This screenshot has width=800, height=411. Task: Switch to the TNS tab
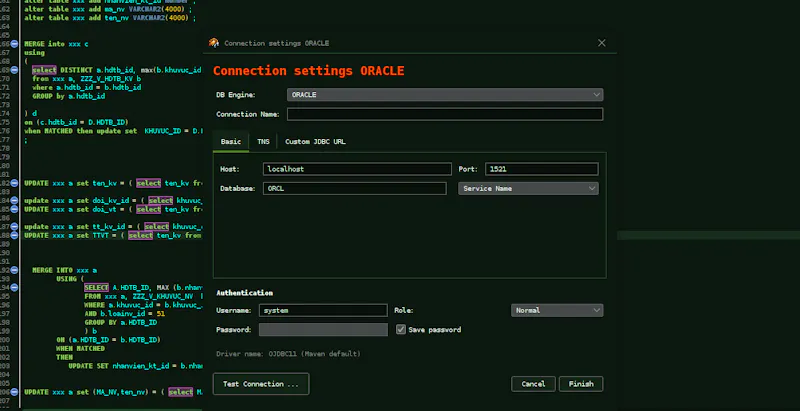[x=263, y=142]
